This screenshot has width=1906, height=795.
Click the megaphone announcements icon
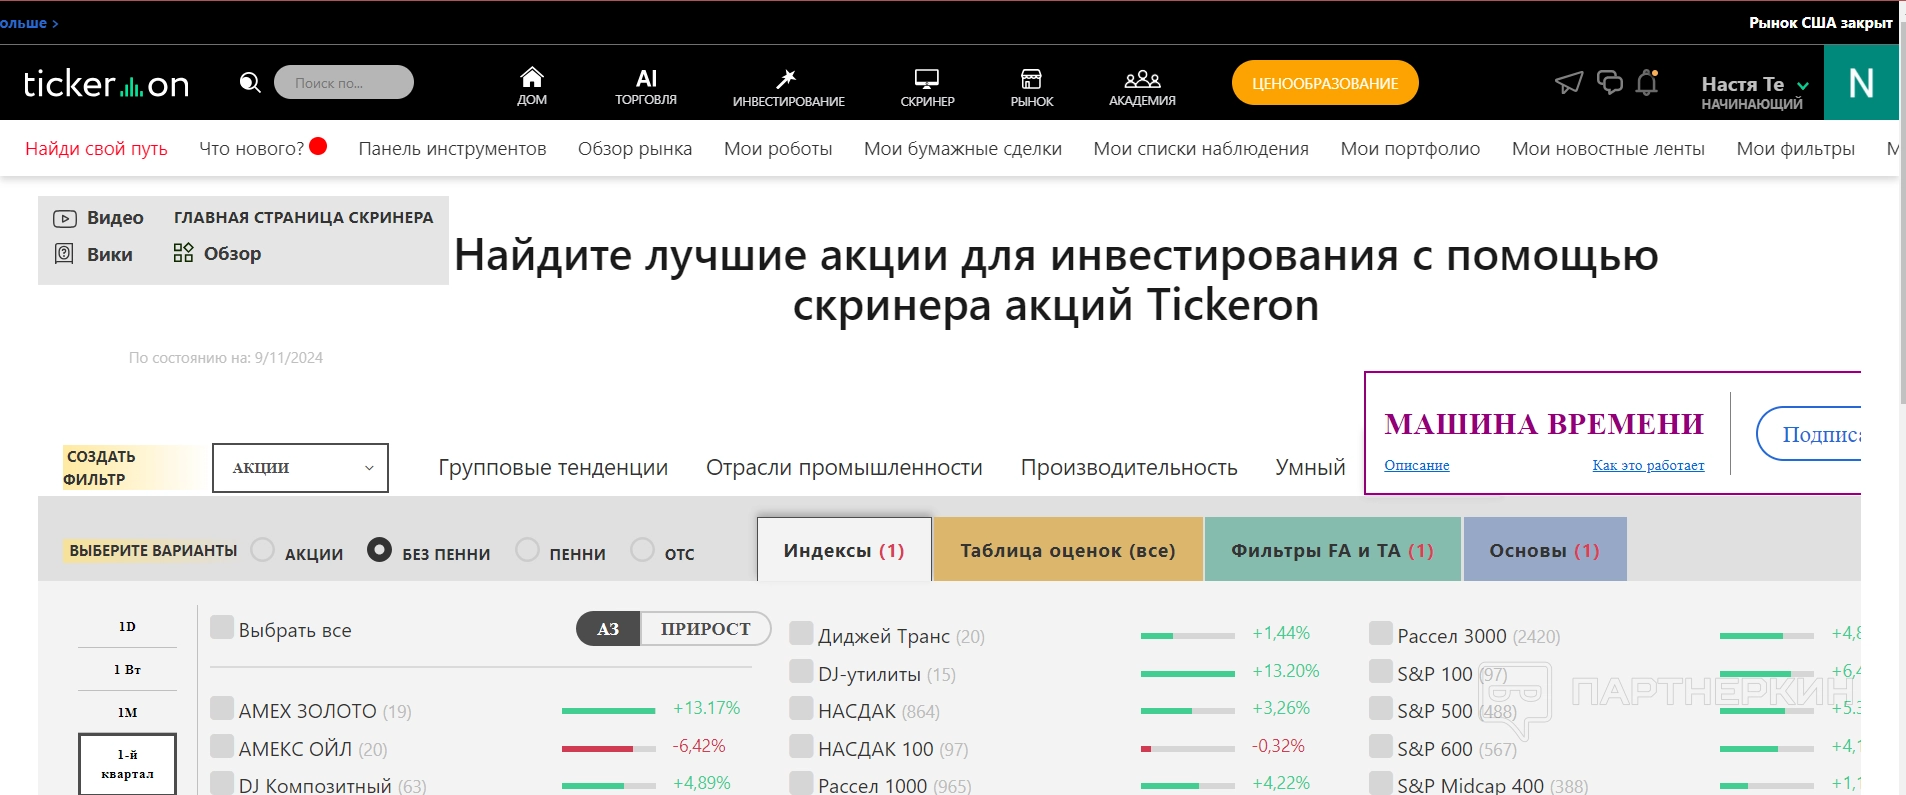(x=1569, y=82)
